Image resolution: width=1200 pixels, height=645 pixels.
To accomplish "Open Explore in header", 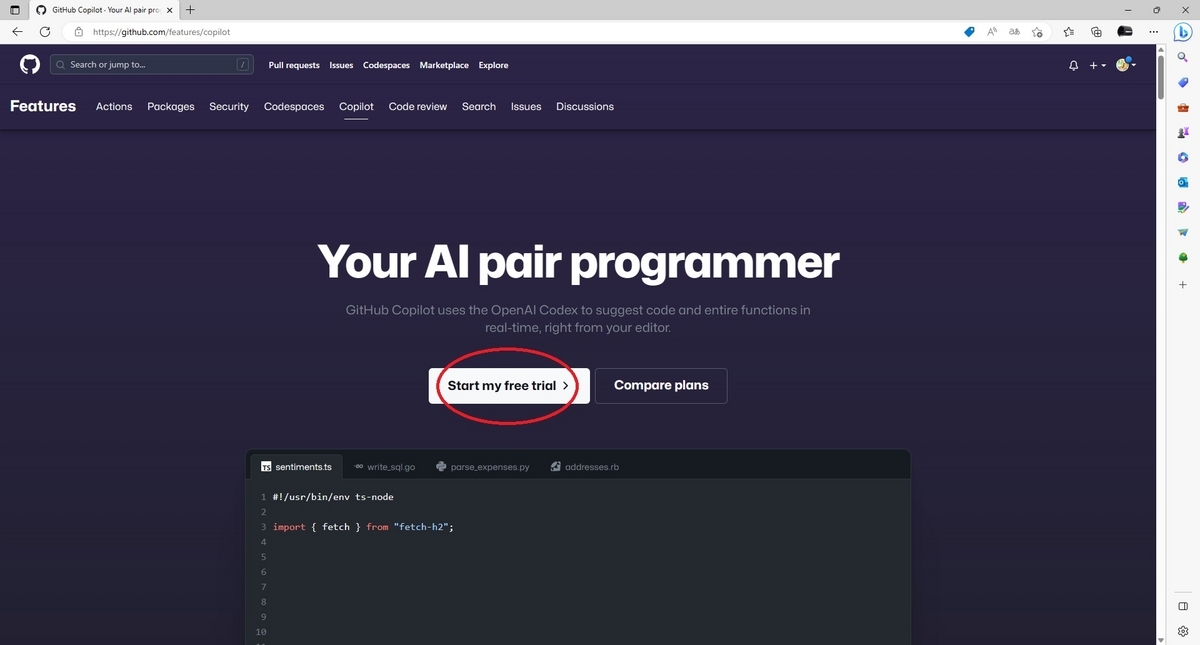I will [x=493, y=65].
